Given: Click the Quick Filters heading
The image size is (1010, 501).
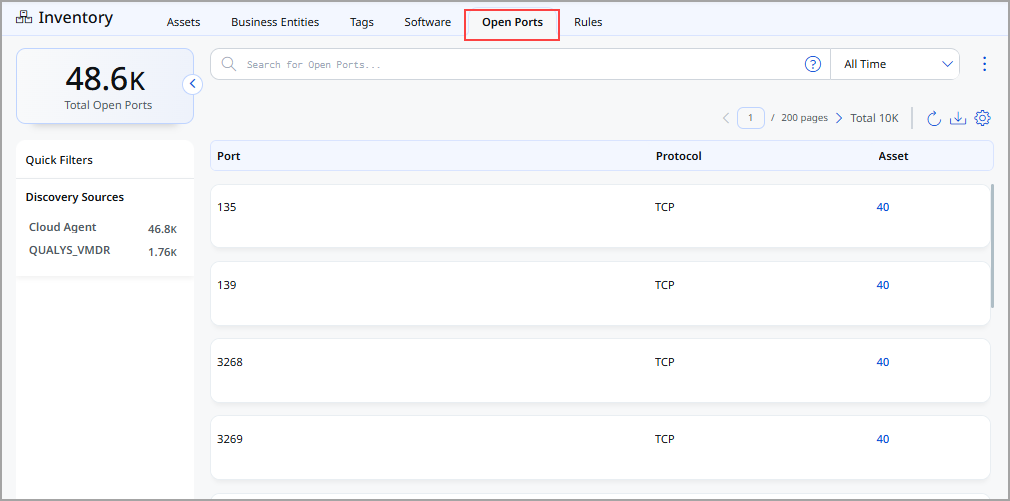Looking at the screenshot, I should [59, 160].
